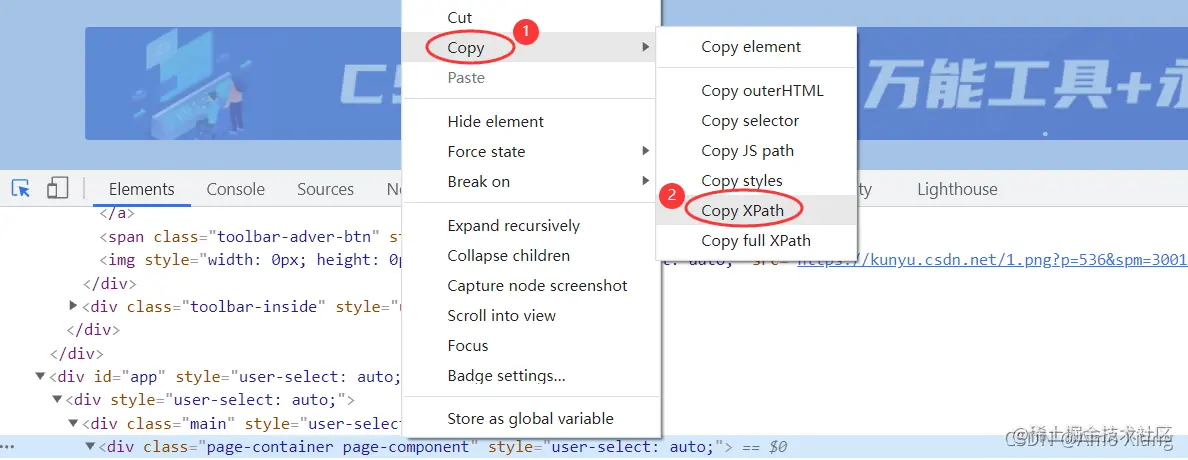Choose Hide element in context menu

coord(496,121)
